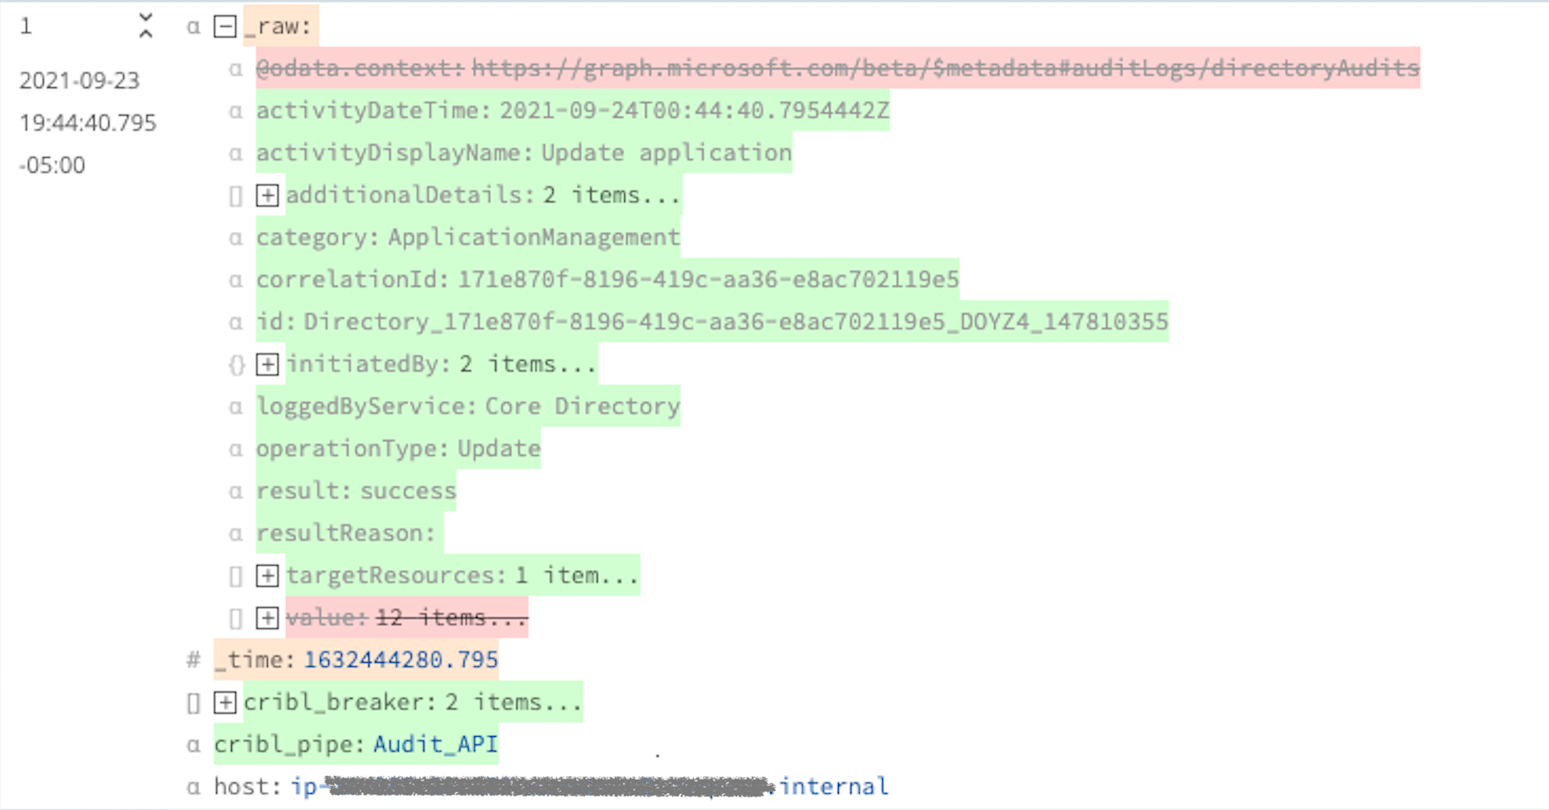Click the string-type icon next to resultReason

(x=236, y=533)
